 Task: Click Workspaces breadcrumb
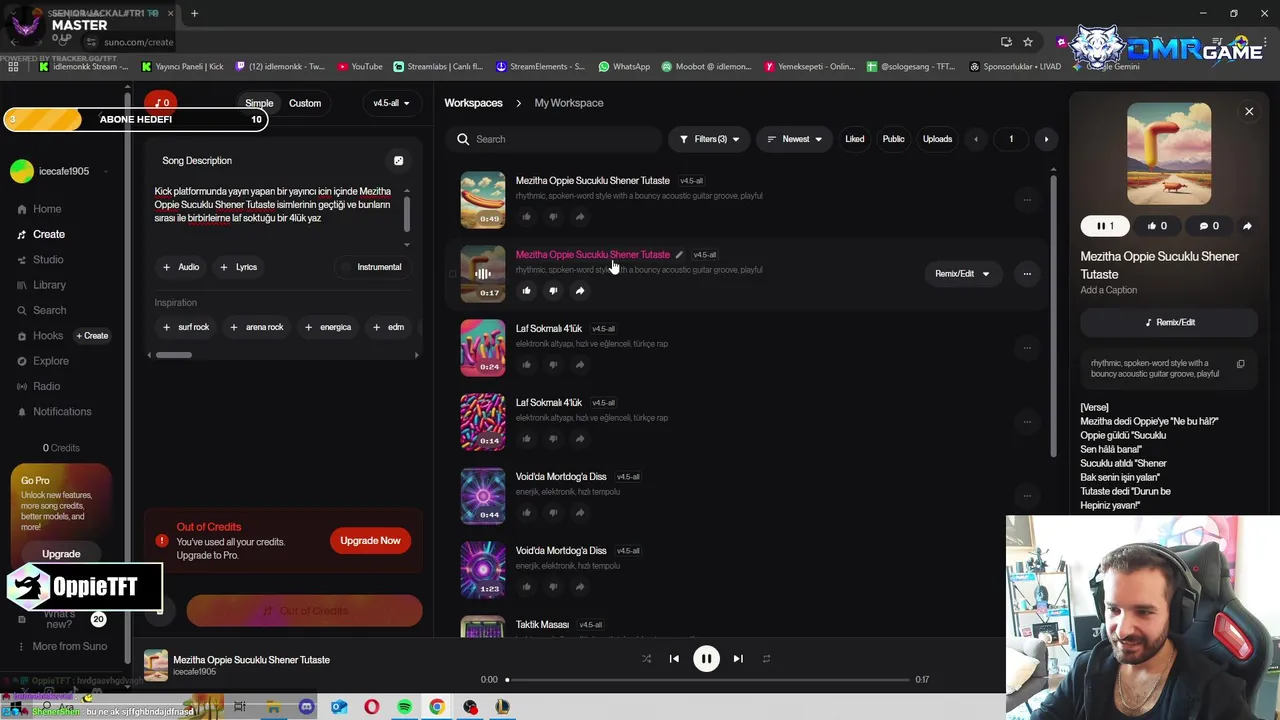[473, 103]
